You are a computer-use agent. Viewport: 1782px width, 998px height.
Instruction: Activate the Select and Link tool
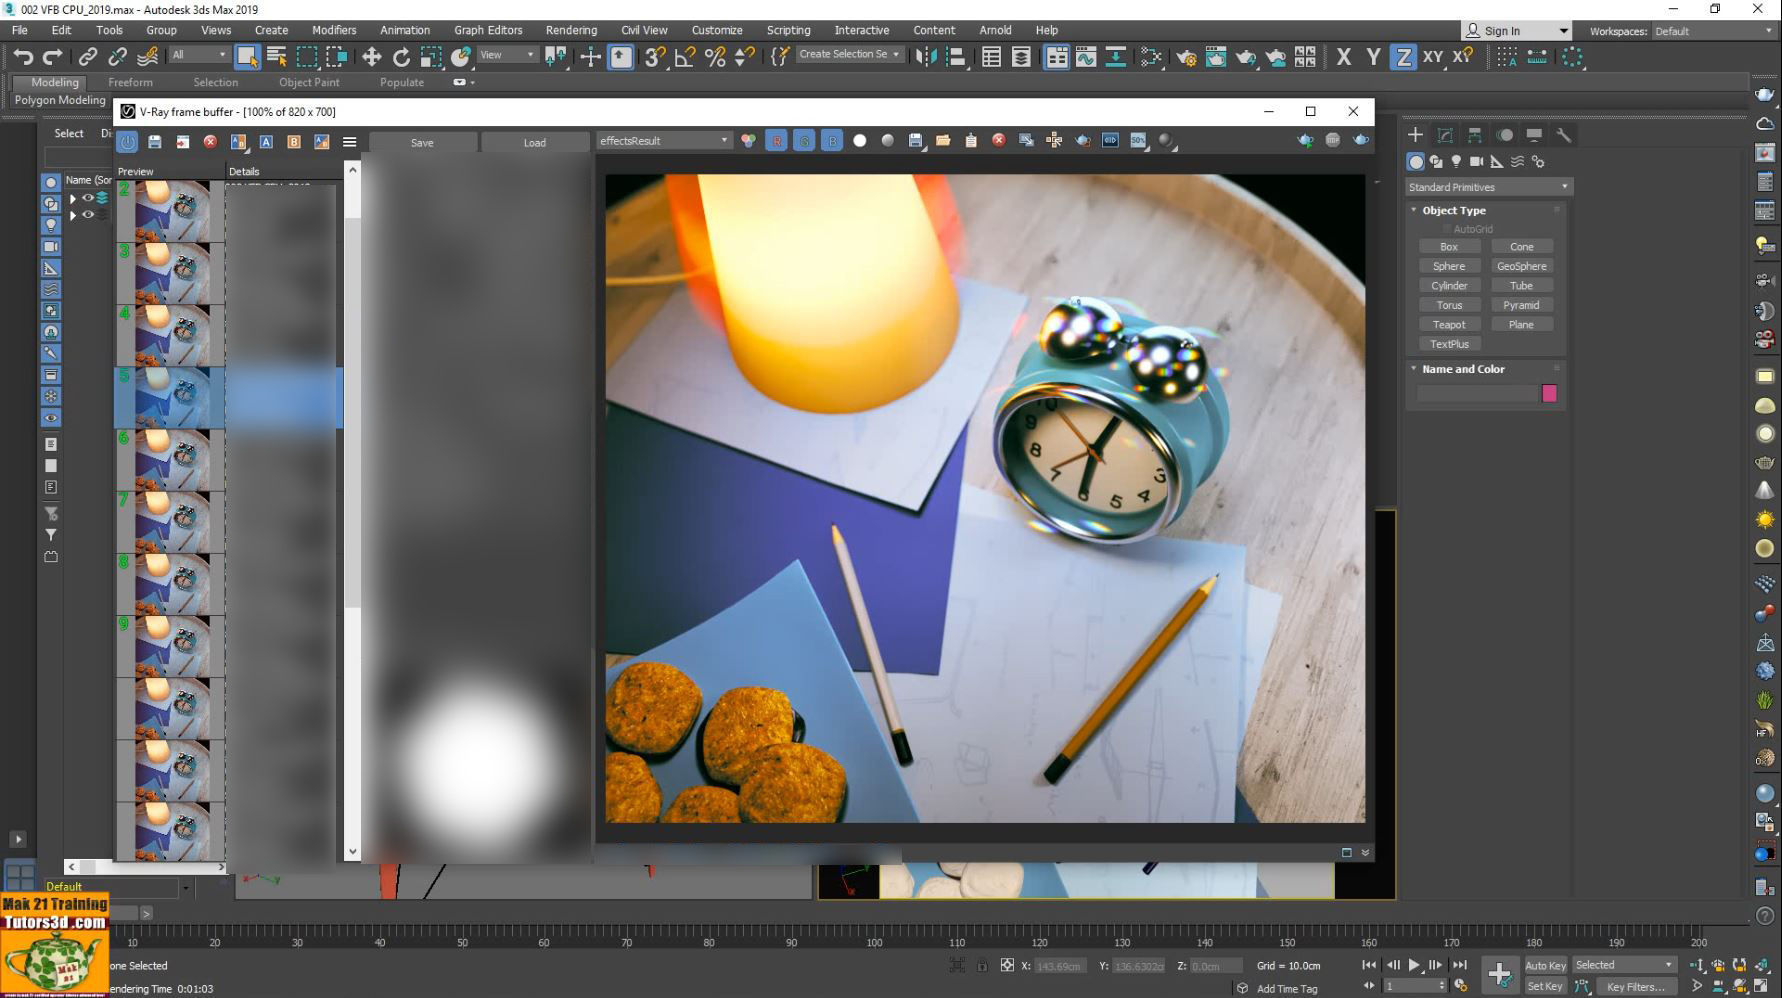88,57
